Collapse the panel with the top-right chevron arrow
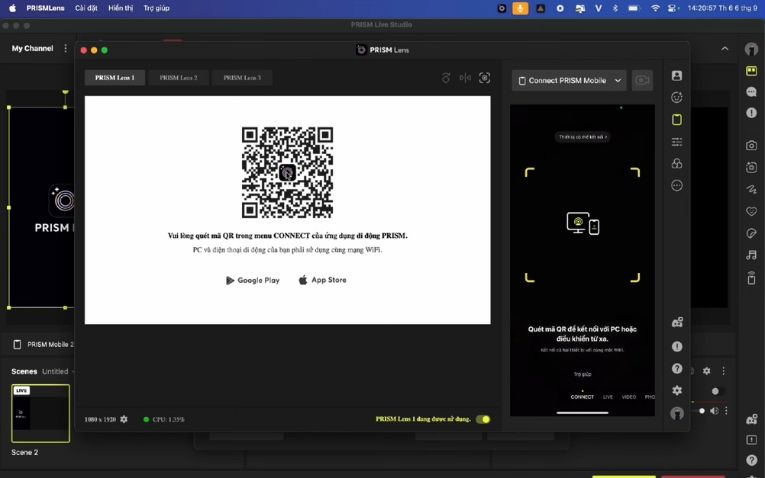 tap(725, 49)
